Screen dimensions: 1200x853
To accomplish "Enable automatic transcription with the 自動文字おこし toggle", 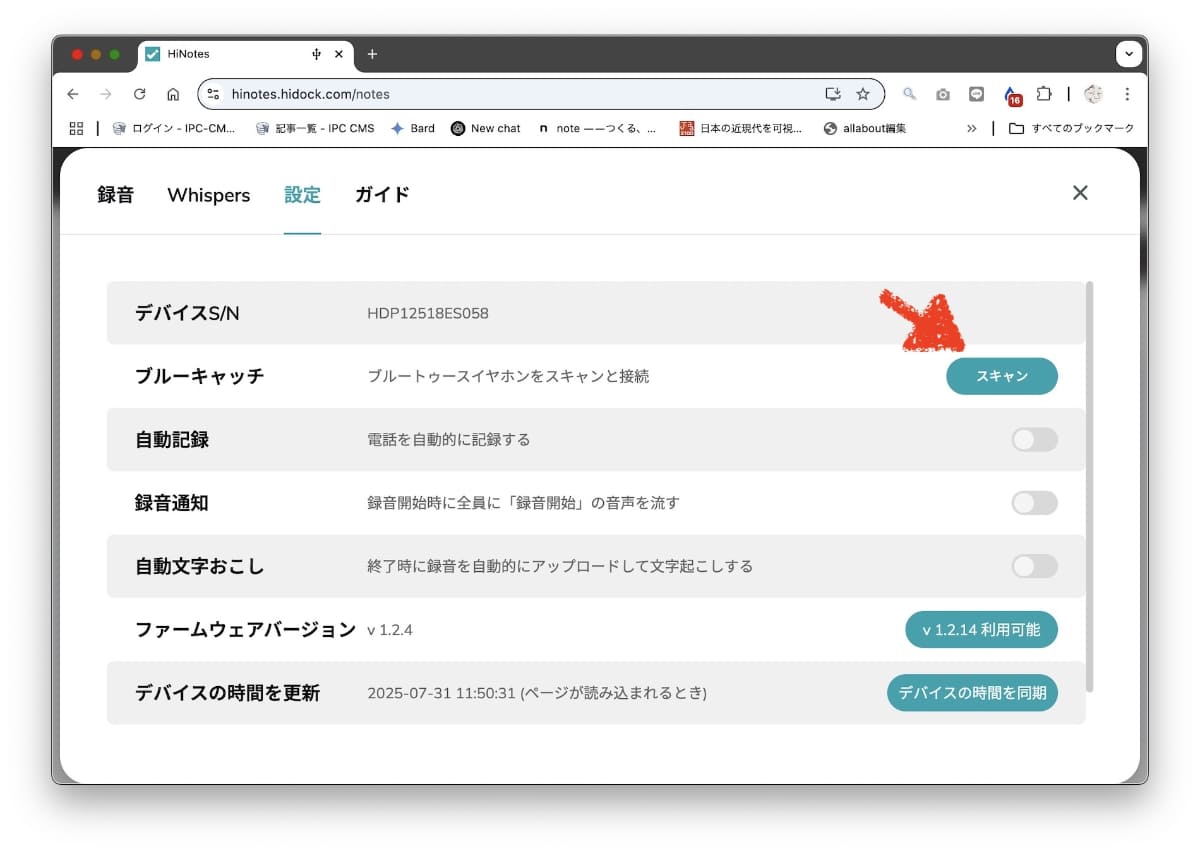I will click(1034, 566).
